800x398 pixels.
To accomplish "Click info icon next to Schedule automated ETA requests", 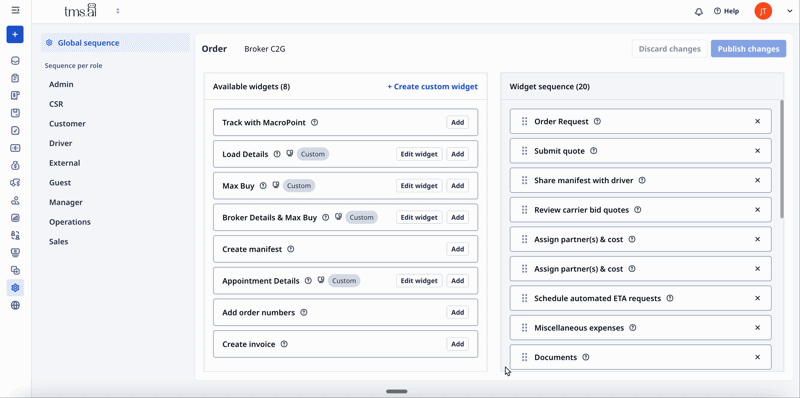I will point(670,298).
